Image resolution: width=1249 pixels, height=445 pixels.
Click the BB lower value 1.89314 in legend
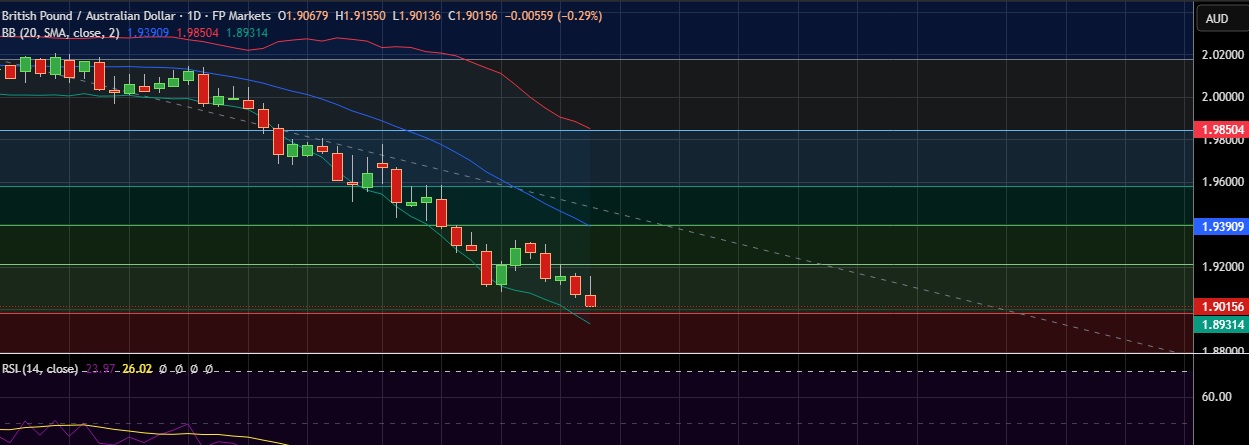point(246,32)
